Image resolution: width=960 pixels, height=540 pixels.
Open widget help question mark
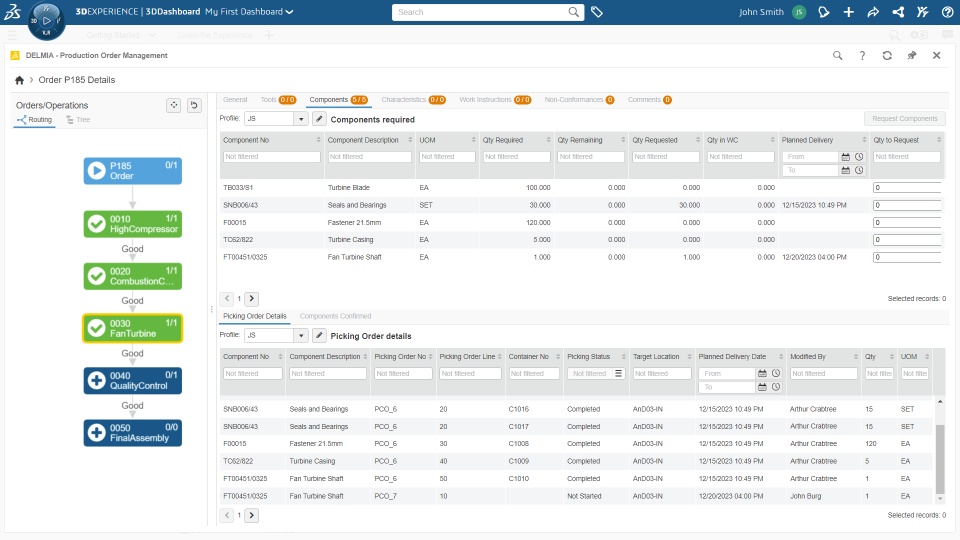(862, 55)
